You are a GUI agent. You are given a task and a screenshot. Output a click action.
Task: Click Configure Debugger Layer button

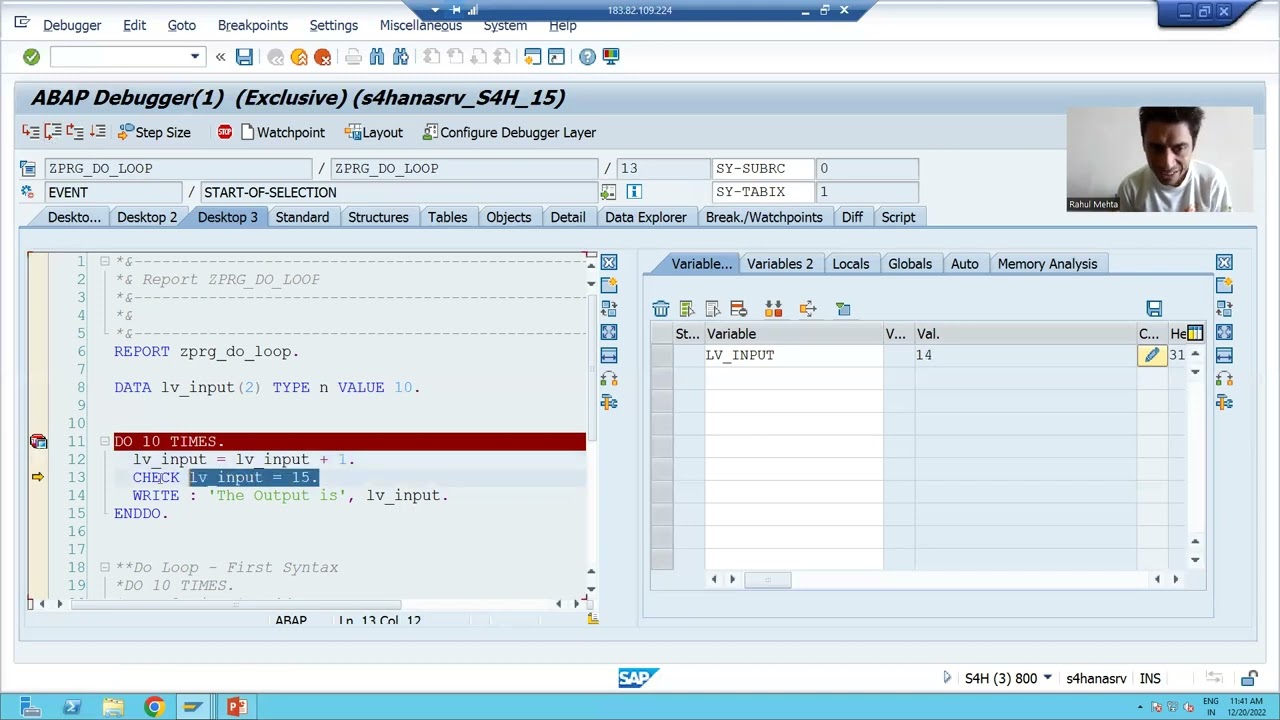pyautogui.click(x=509, y=132)
